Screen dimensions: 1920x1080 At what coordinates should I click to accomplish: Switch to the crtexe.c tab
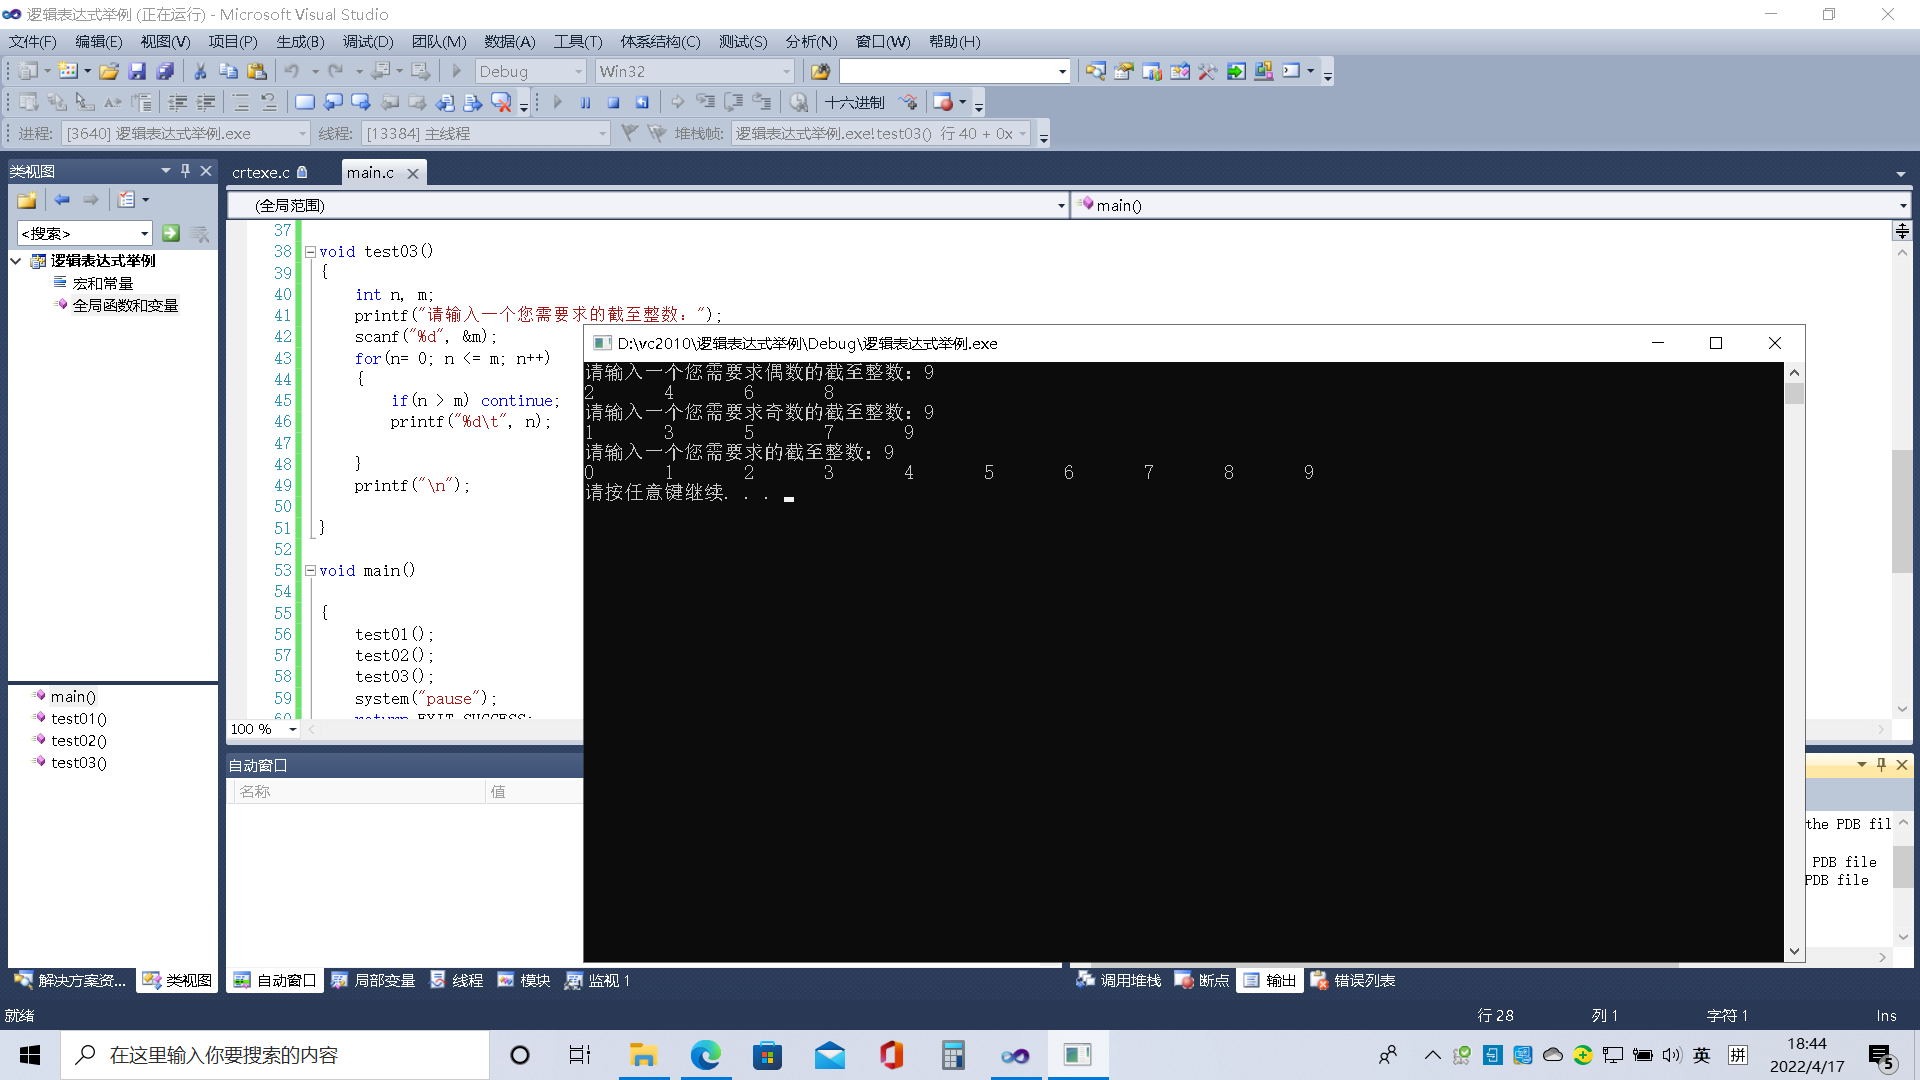261,173
